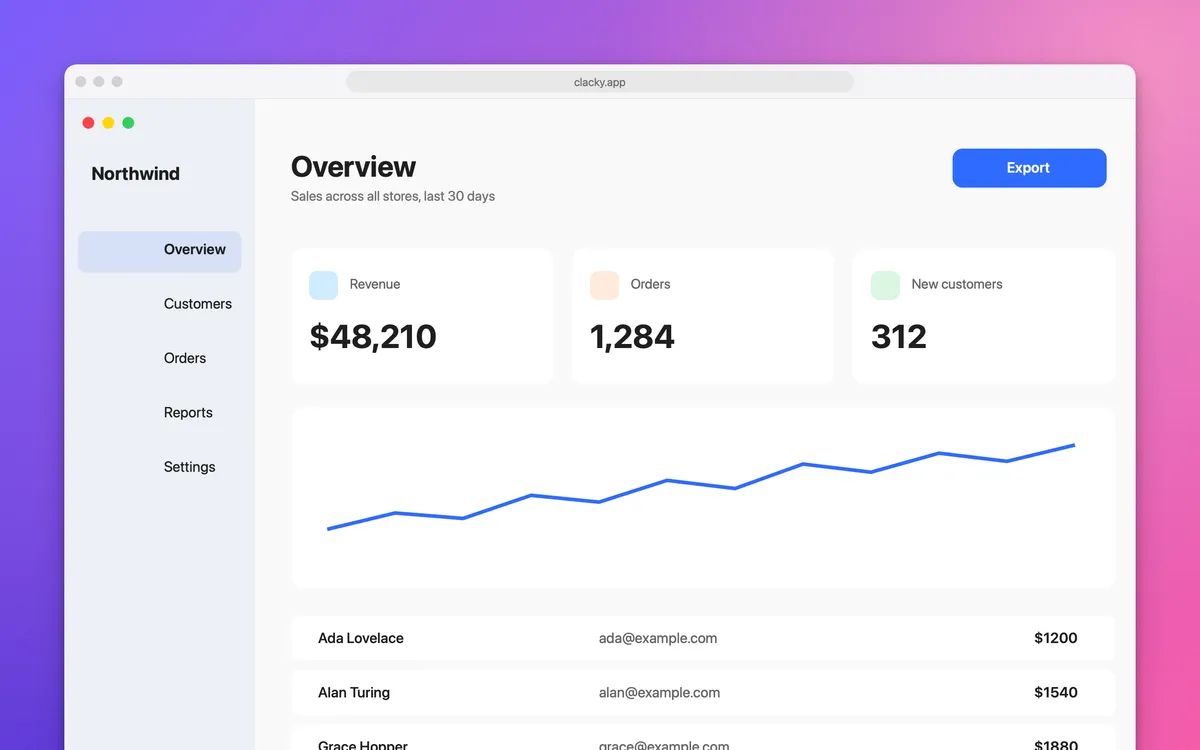Click the orange Orders card icon
Screen dimensions: 1200x750
605,285
